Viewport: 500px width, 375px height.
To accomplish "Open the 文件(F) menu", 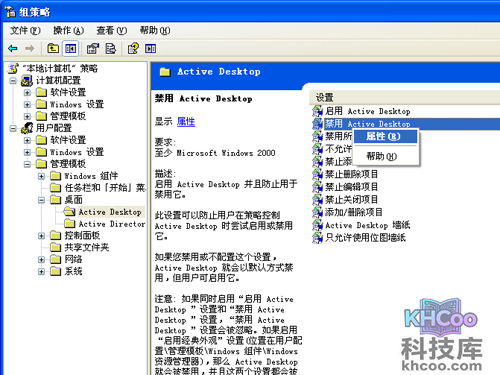I will [25, 31].
